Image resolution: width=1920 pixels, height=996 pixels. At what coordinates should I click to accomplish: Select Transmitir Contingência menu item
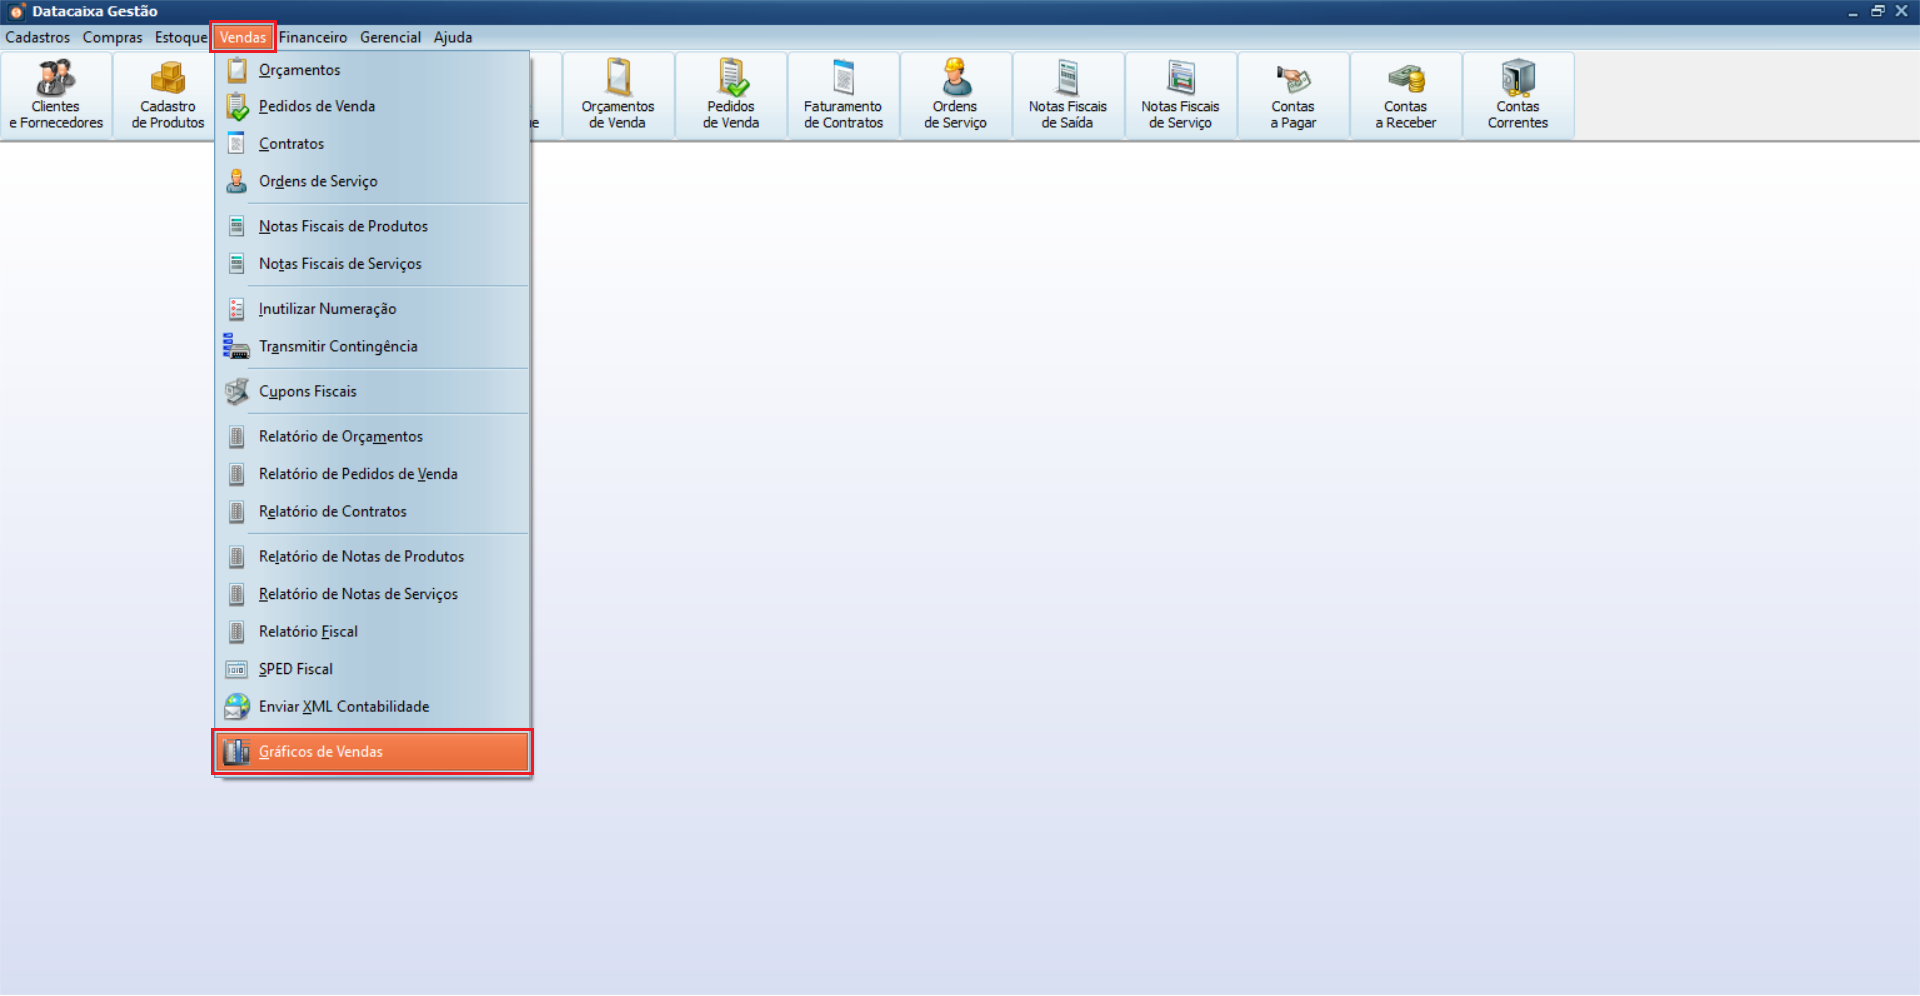[338, 347]
